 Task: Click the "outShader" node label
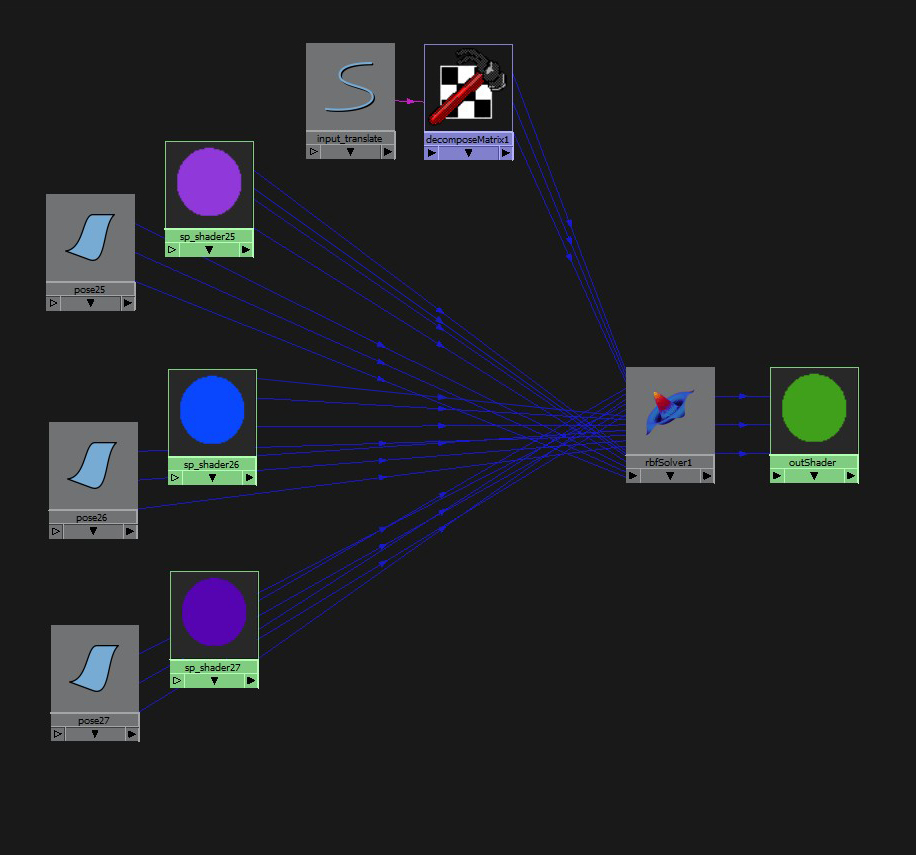pyautogui.click(x=813, y=463)
